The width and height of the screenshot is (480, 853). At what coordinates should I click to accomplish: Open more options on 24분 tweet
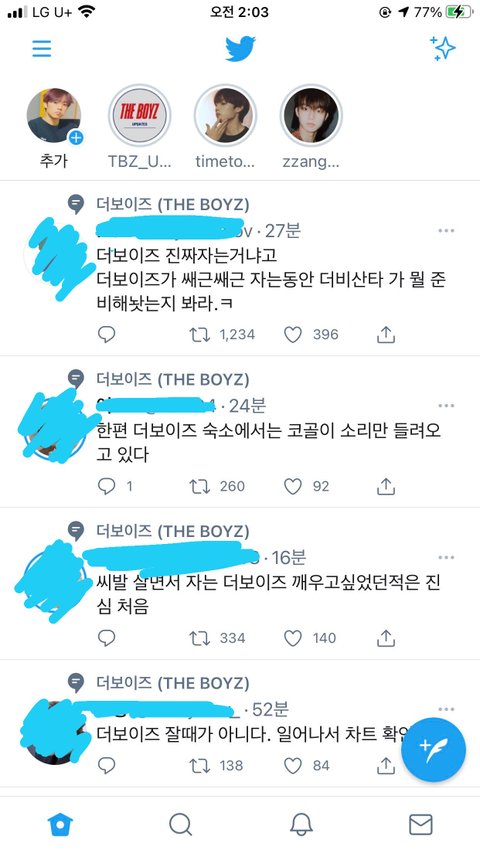pyautogui.click(x=446, y=405)
